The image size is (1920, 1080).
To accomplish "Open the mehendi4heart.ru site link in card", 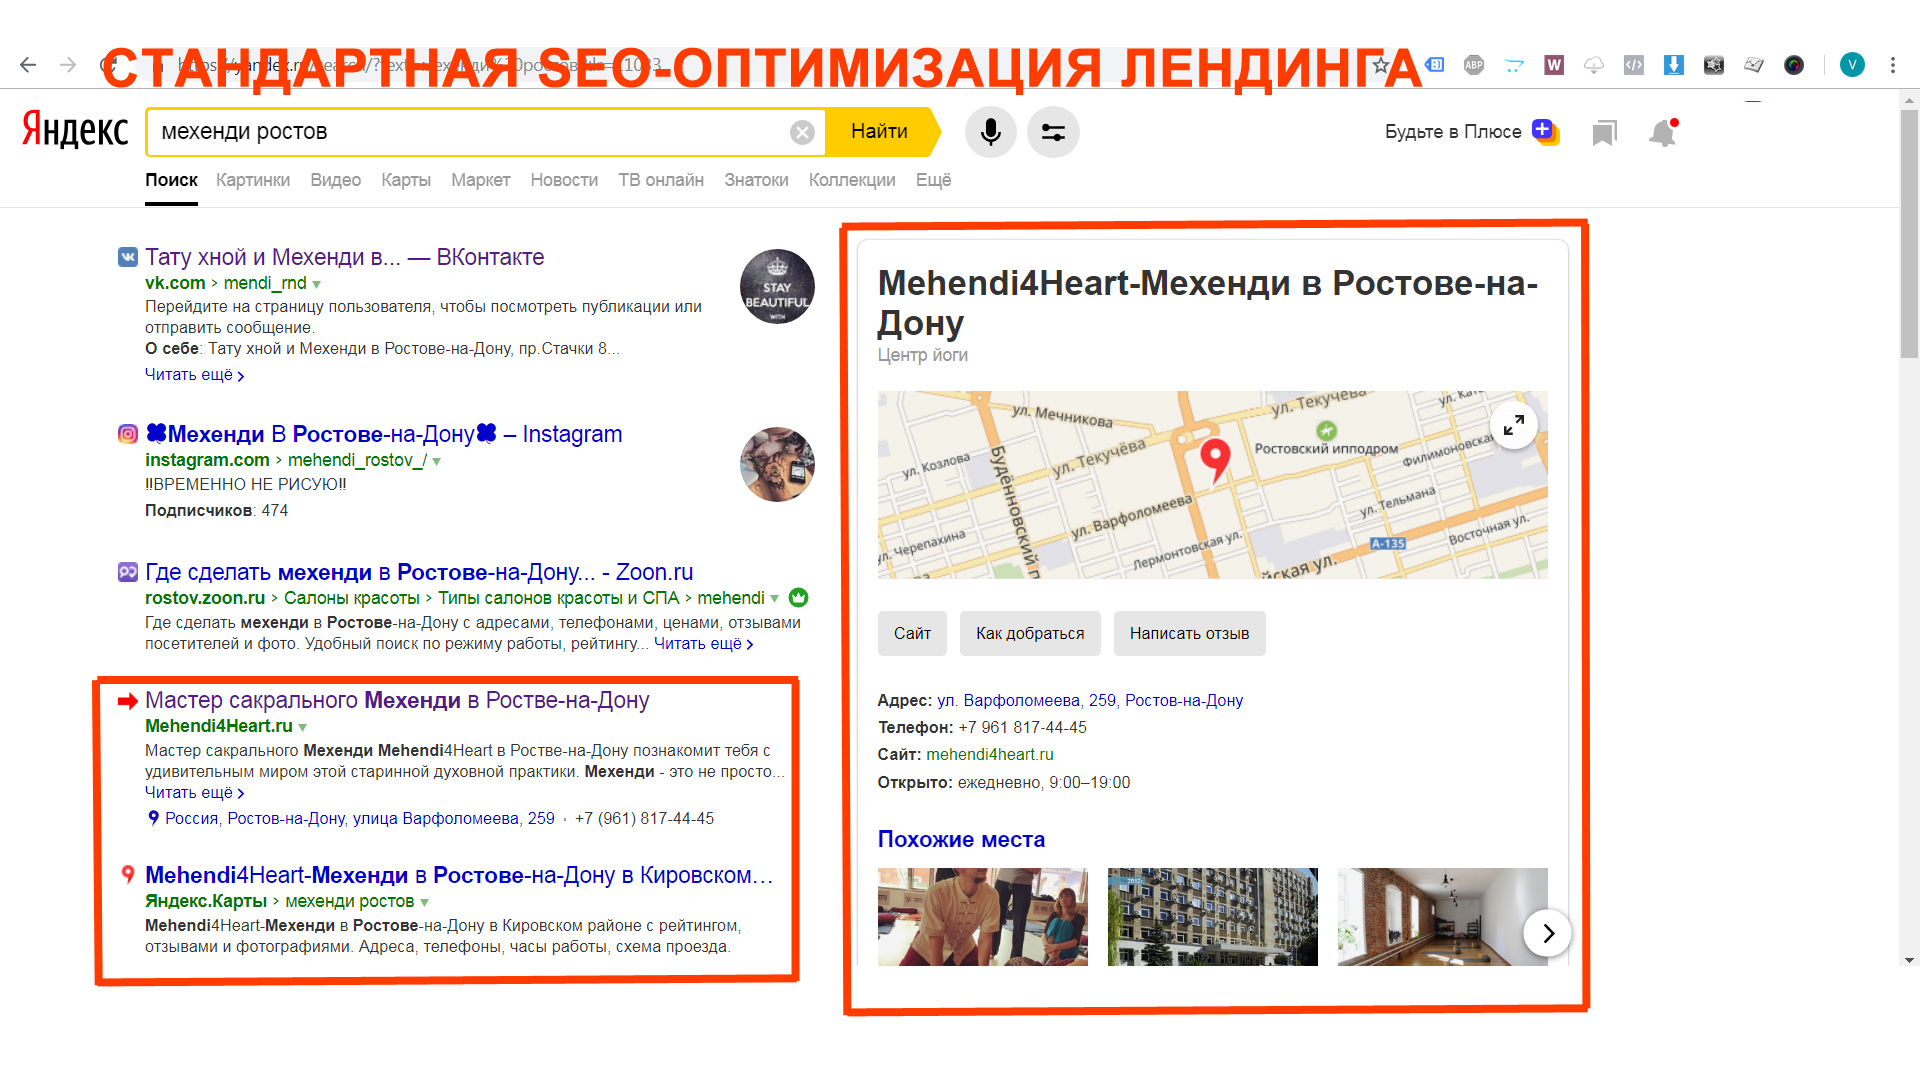I will pyautogui.click(x=990, y=755).
